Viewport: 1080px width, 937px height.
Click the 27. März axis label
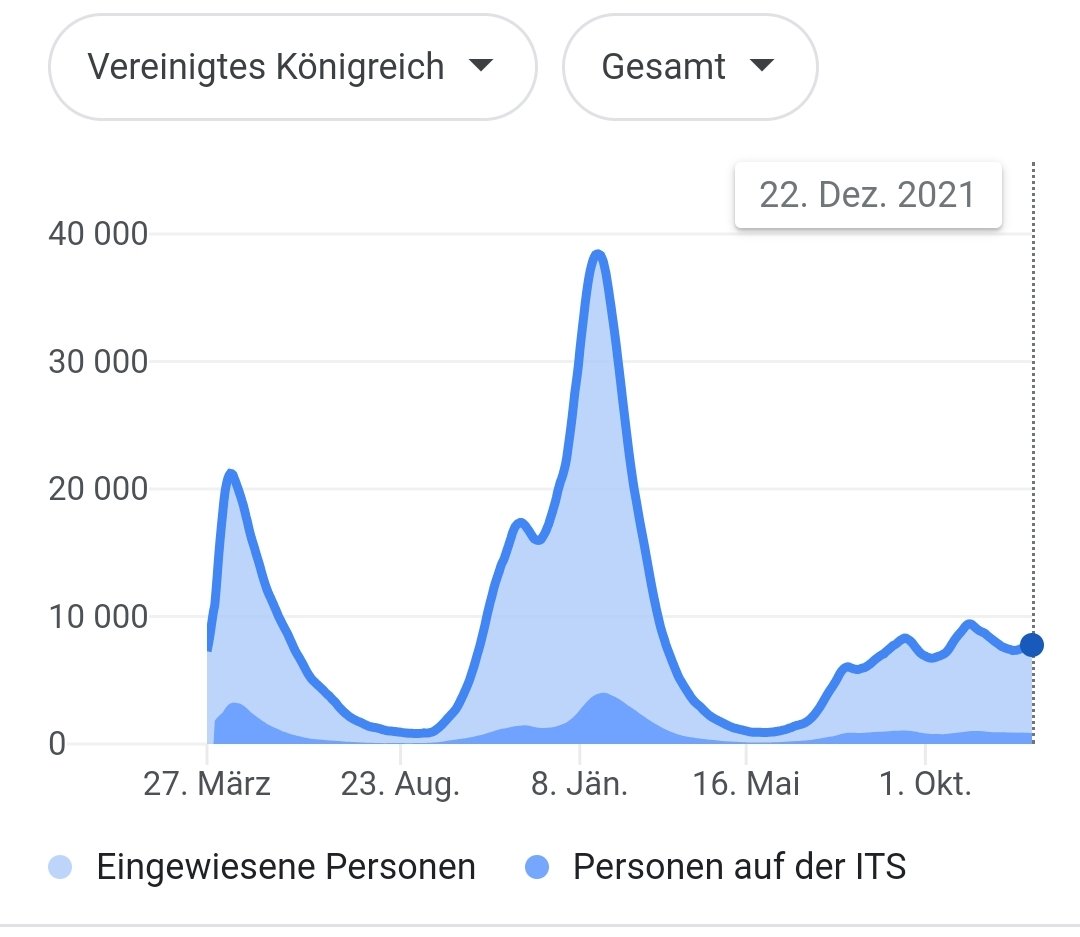pyautogui.click(x=207, y=784)
